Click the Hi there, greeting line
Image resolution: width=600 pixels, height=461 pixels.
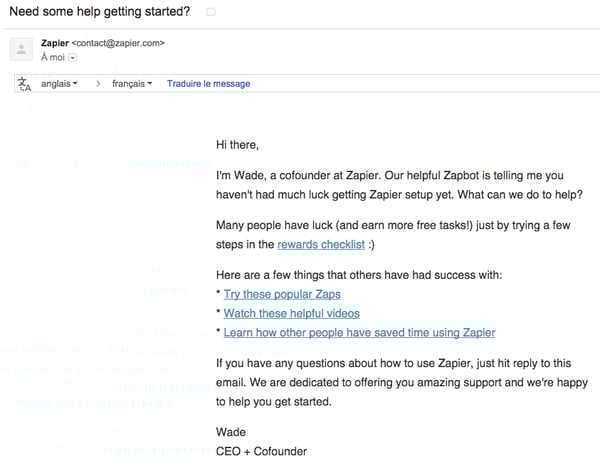coord(237,145)
